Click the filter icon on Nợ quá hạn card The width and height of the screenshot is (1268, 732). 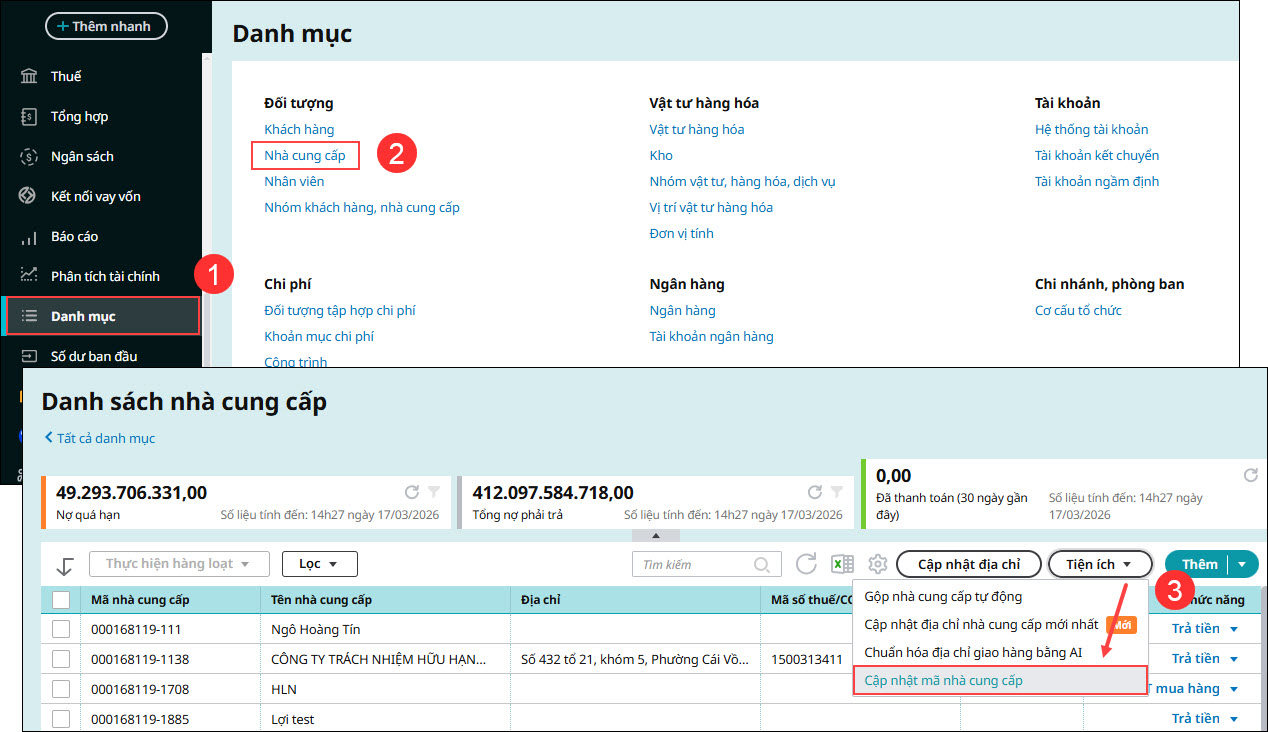pos(434,492)
